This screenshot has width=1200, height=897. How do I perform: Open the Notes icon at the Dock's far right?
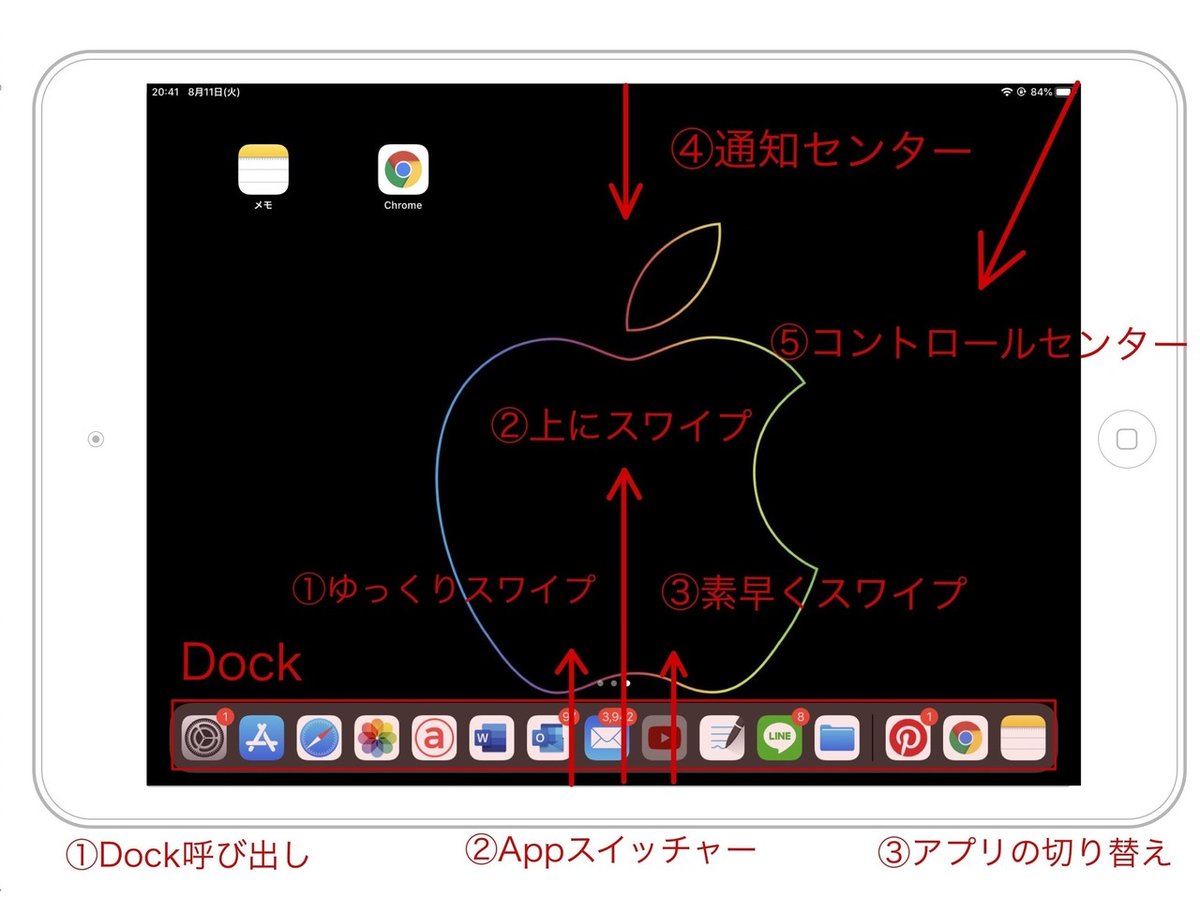pos(1022,738)
